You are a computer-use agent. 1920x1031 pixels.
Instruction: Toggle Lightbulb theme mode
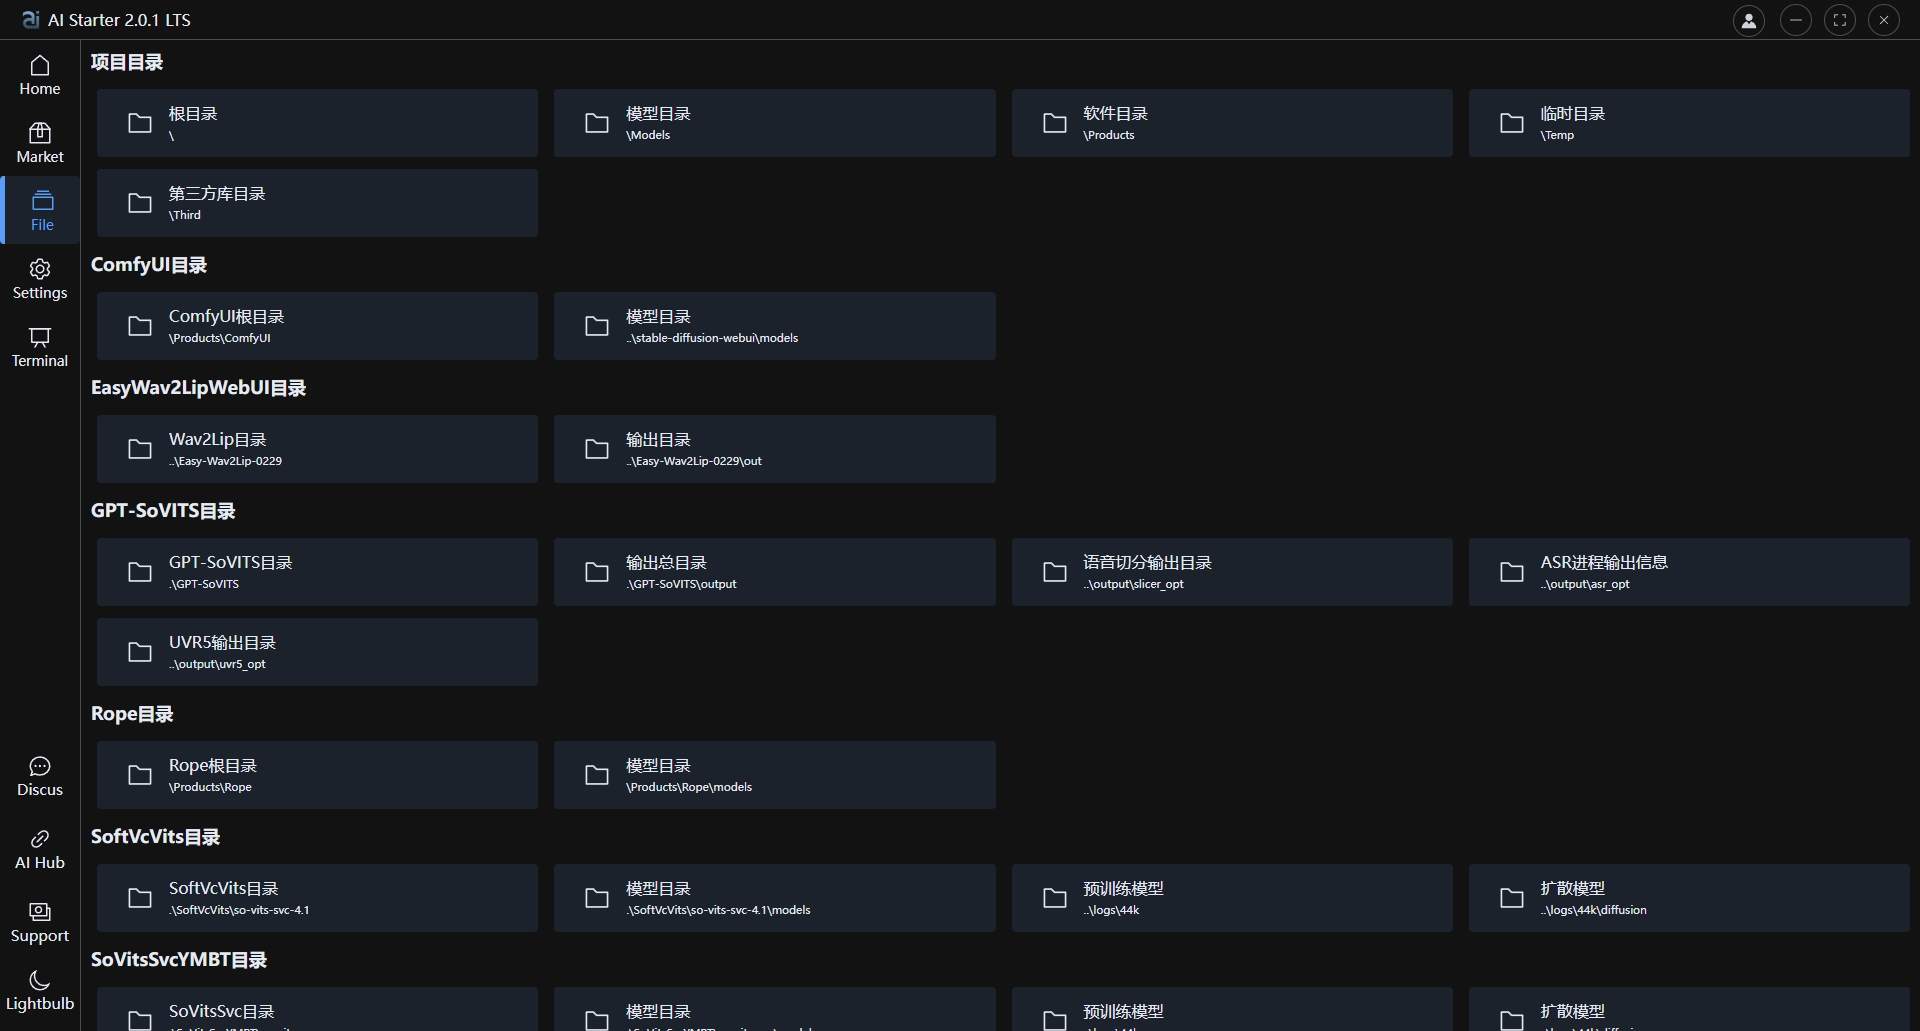tap(40, 990)
